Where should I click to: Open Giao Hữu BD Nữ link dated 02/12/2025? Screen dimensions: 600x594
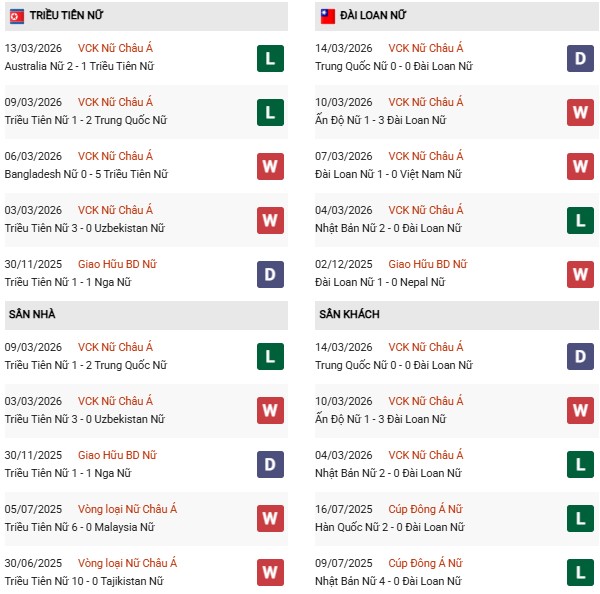coord(428,264)
